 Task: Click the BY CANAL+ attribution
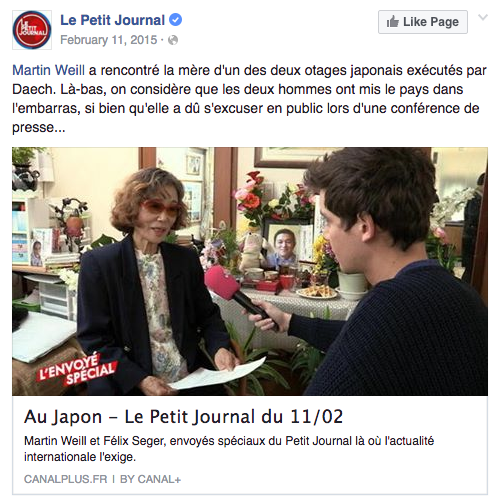click(x=150, y=479)
